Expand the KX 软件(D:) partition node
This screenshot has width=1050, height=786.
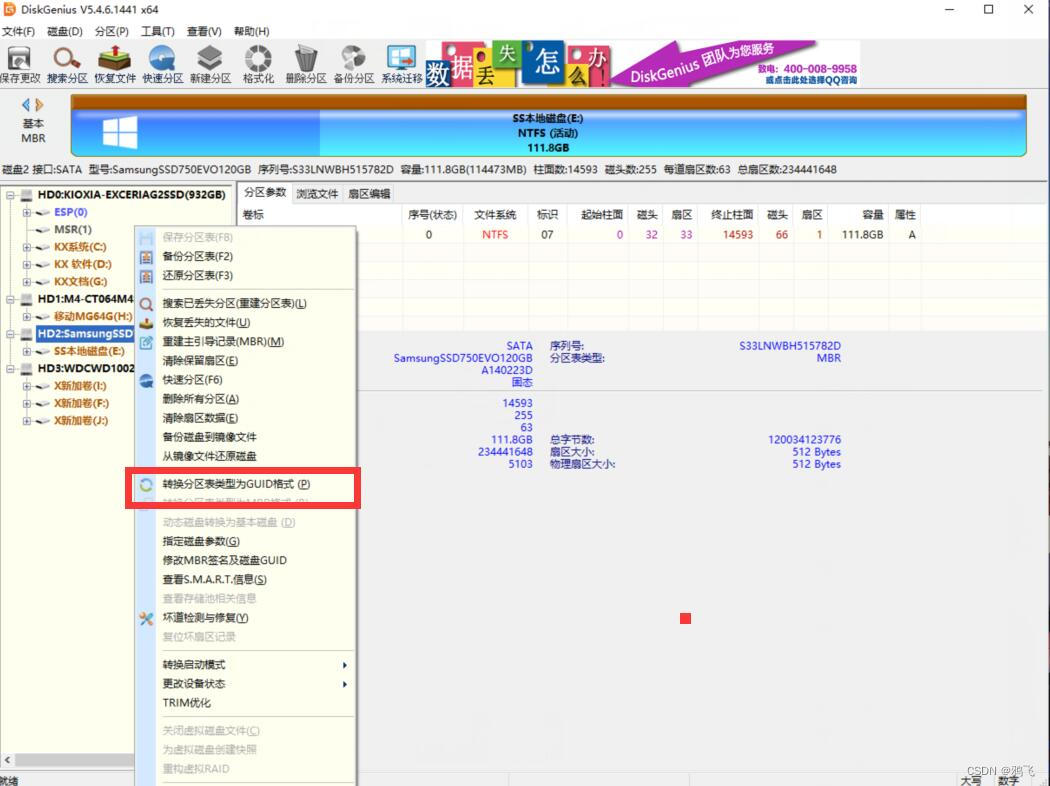pos(27,264)
